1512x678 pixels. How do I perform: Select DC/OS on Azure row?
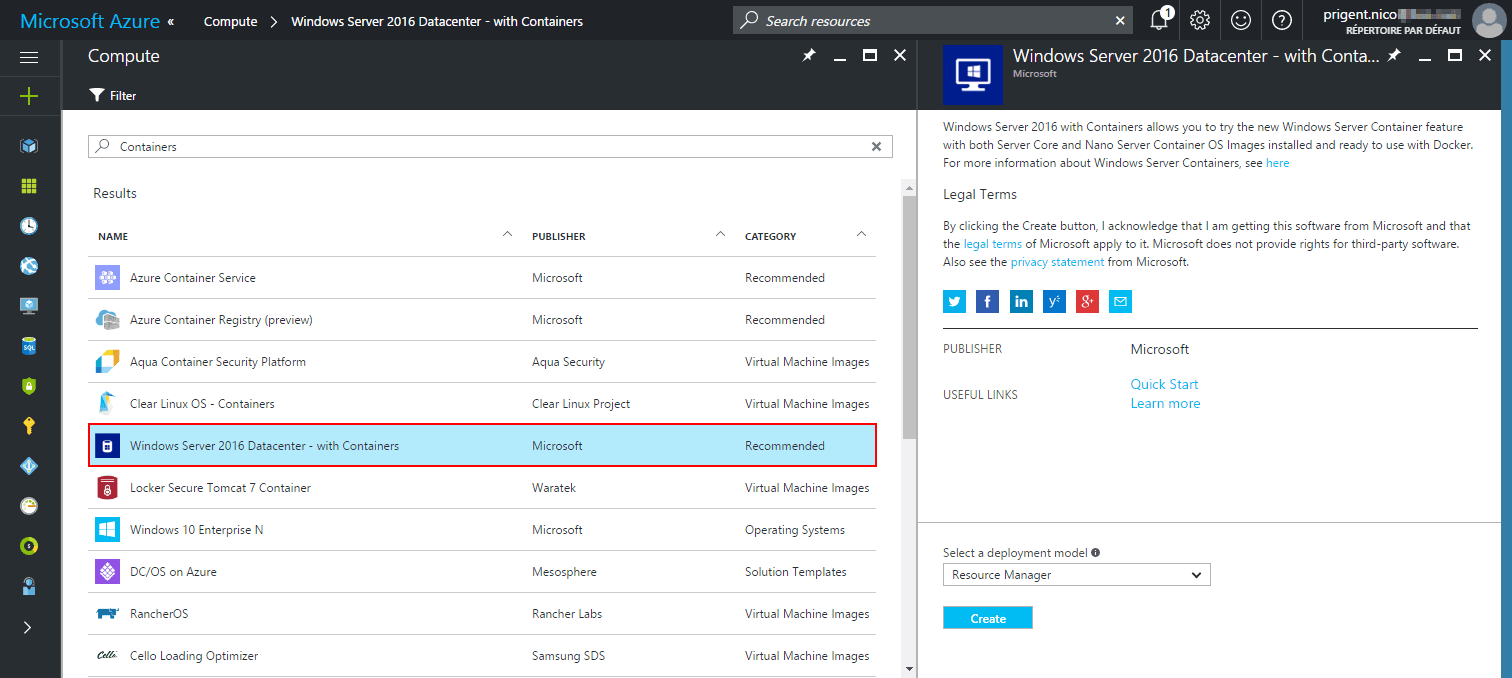click(x=482, y=571)
